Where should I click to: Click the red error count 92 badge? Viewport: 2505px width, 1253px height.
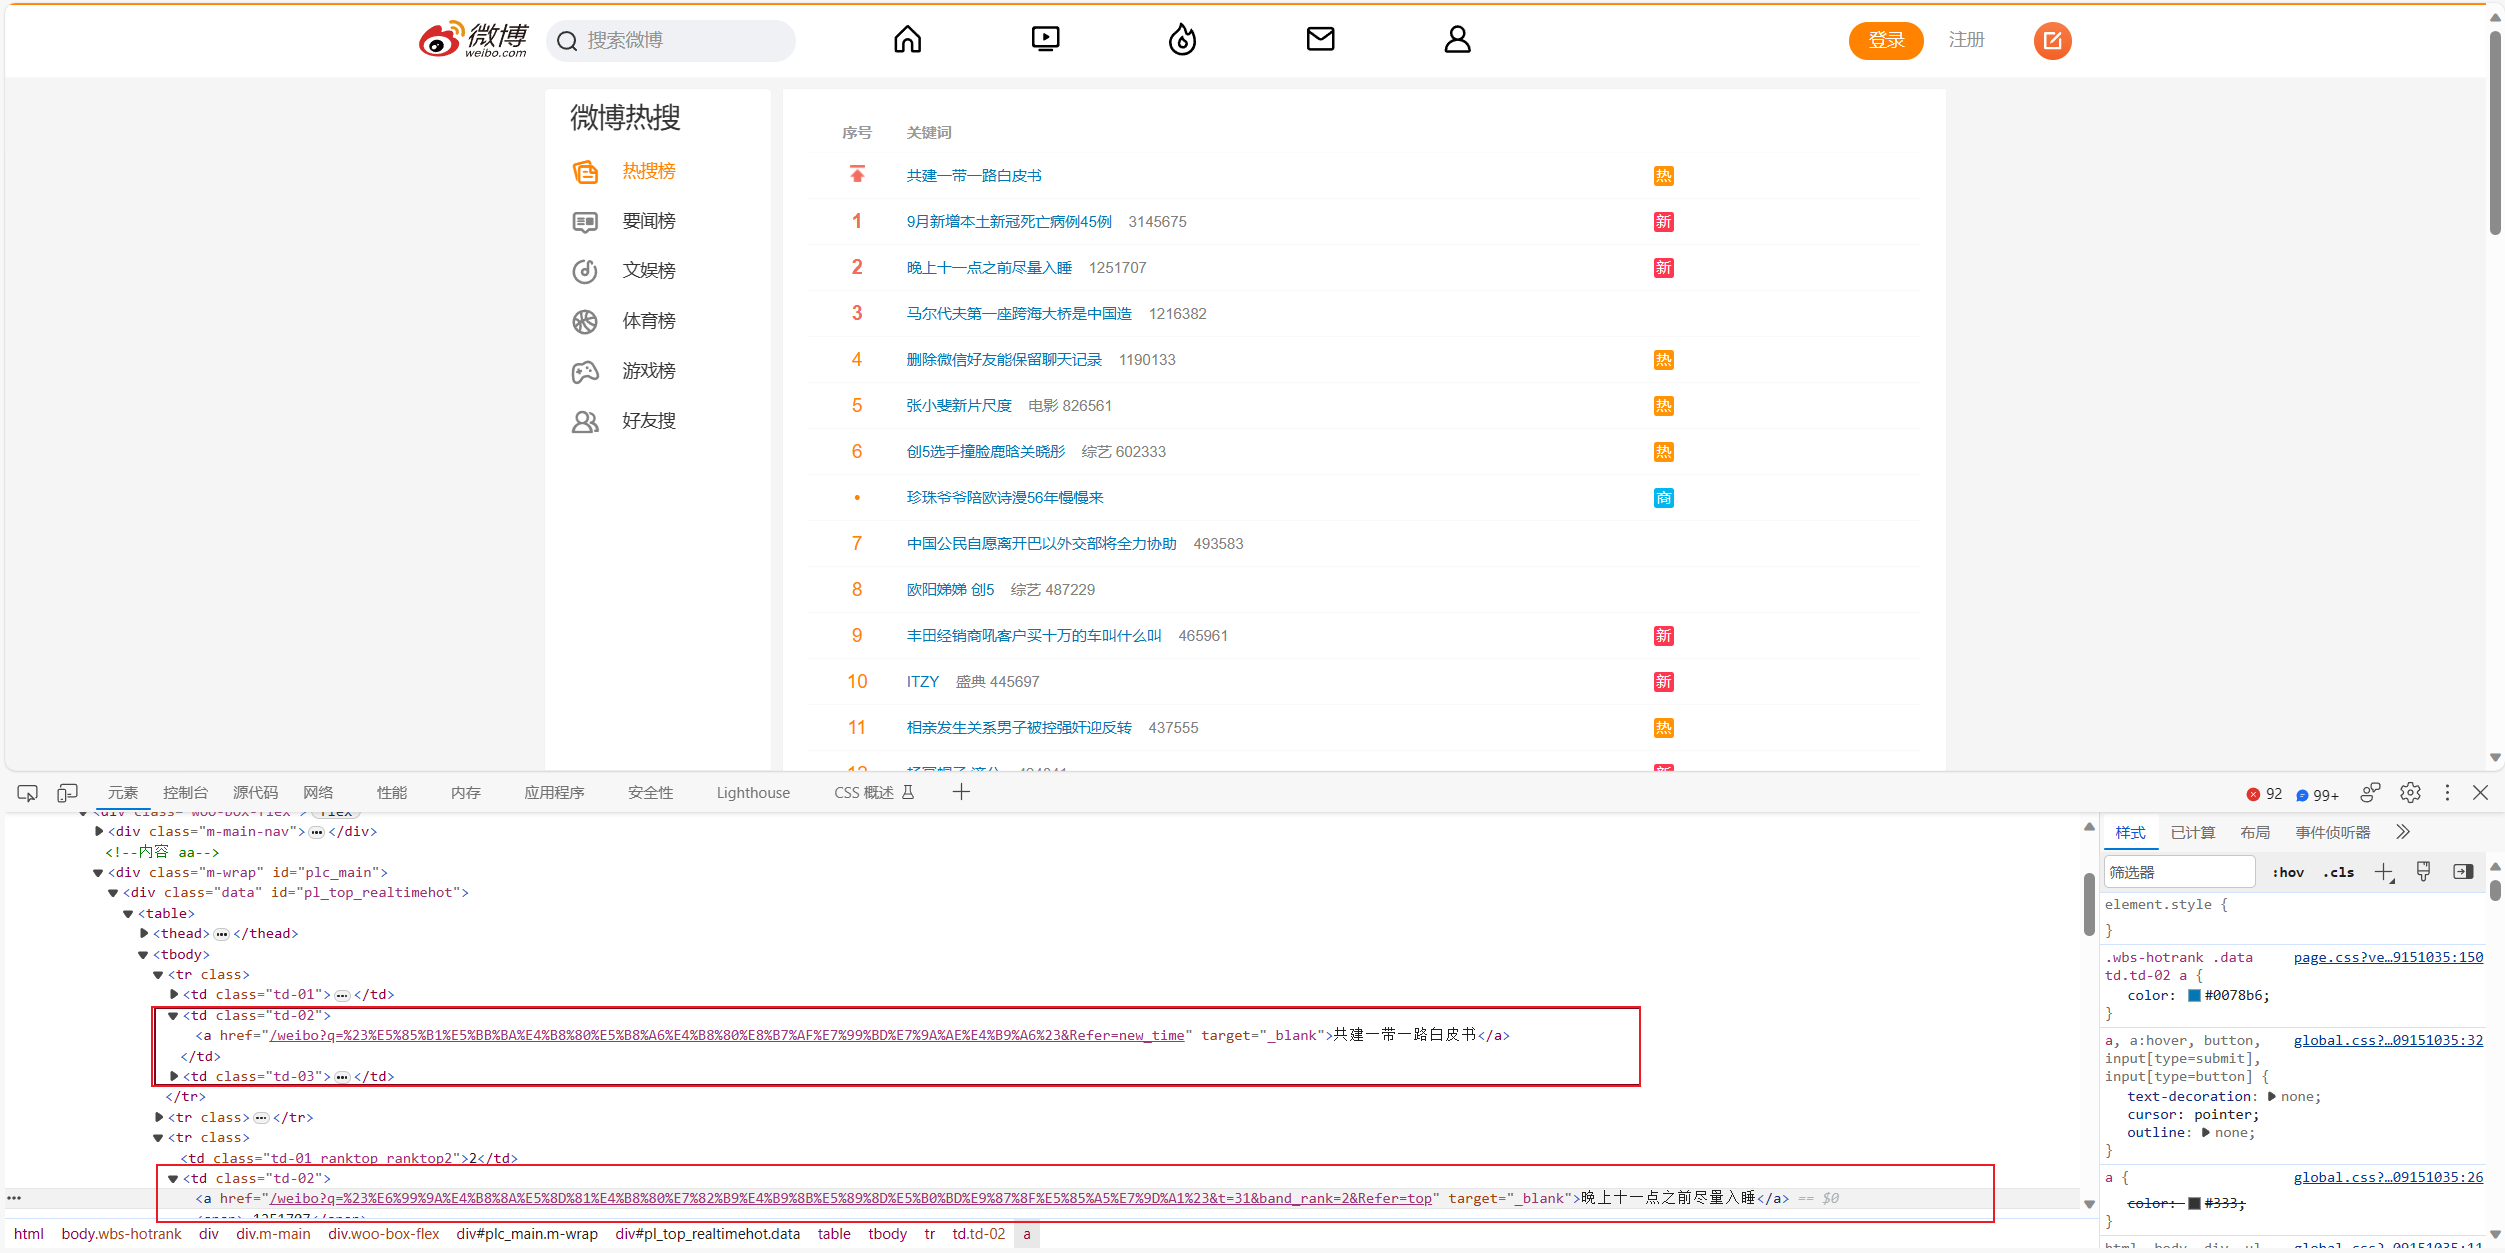point(2264,794)
